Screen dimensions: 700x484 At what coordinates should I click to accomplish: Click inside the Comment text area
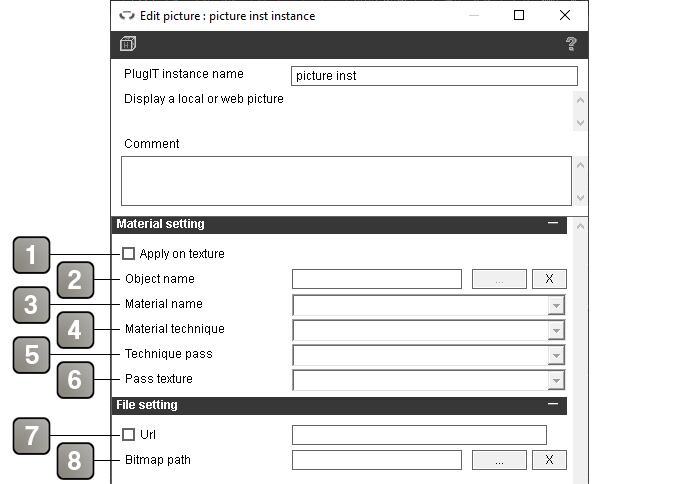(x=346, y=181)
